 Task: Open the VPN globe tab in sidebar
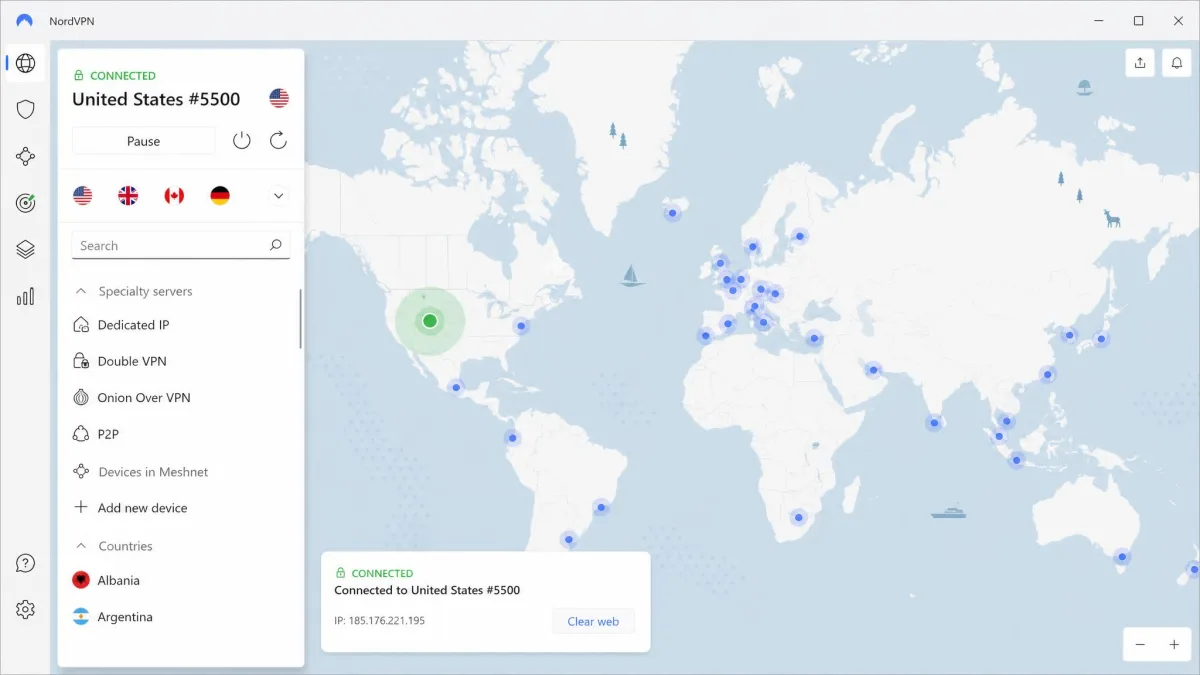point(26,63)
